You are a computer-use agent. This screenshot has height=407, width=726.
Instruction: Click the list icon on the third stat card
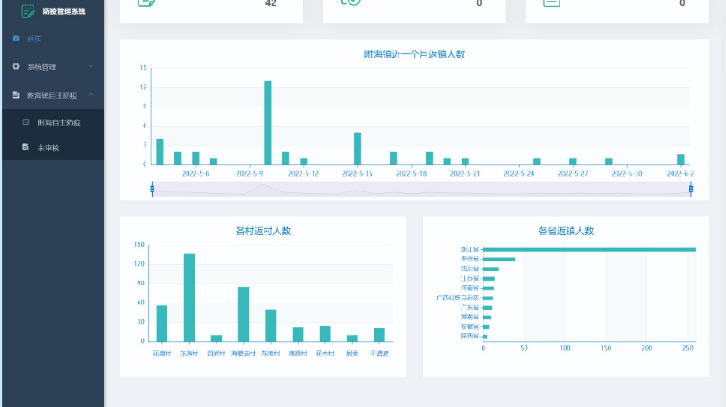551,3
